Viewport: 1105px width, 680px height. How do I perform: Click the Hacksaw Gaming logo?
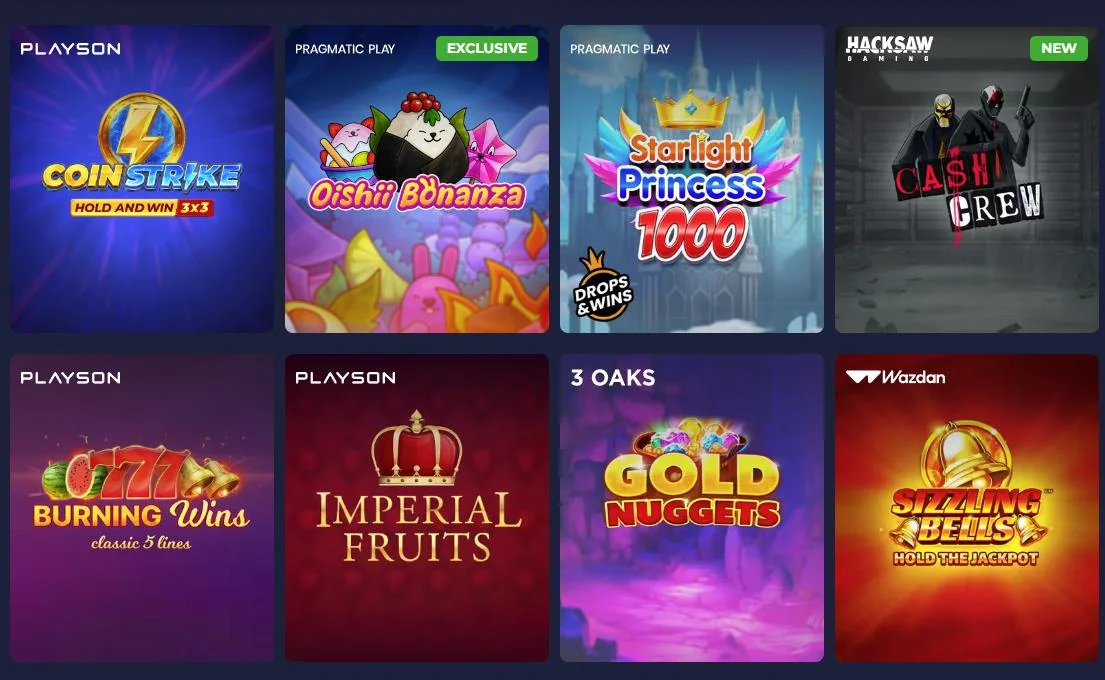pos(889,48)
